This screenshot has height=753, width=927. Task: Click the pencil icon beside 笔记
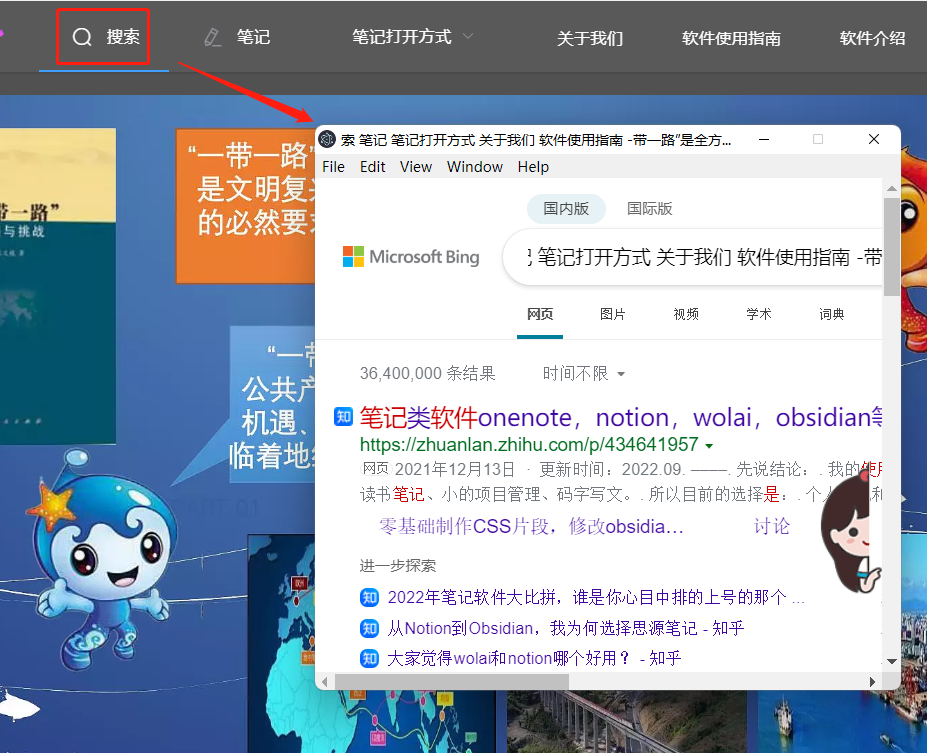212,38
